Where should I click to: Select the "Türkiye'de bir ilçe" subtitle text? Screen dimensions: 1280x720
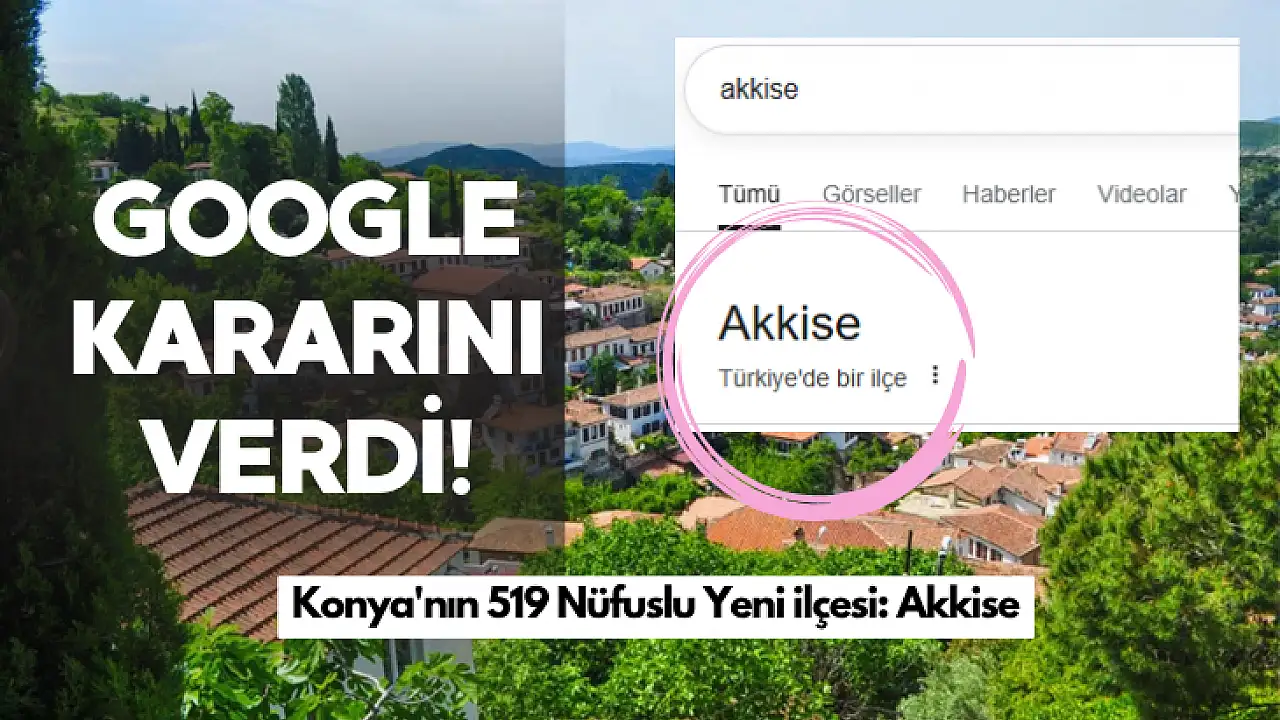(x=813, y=378)
